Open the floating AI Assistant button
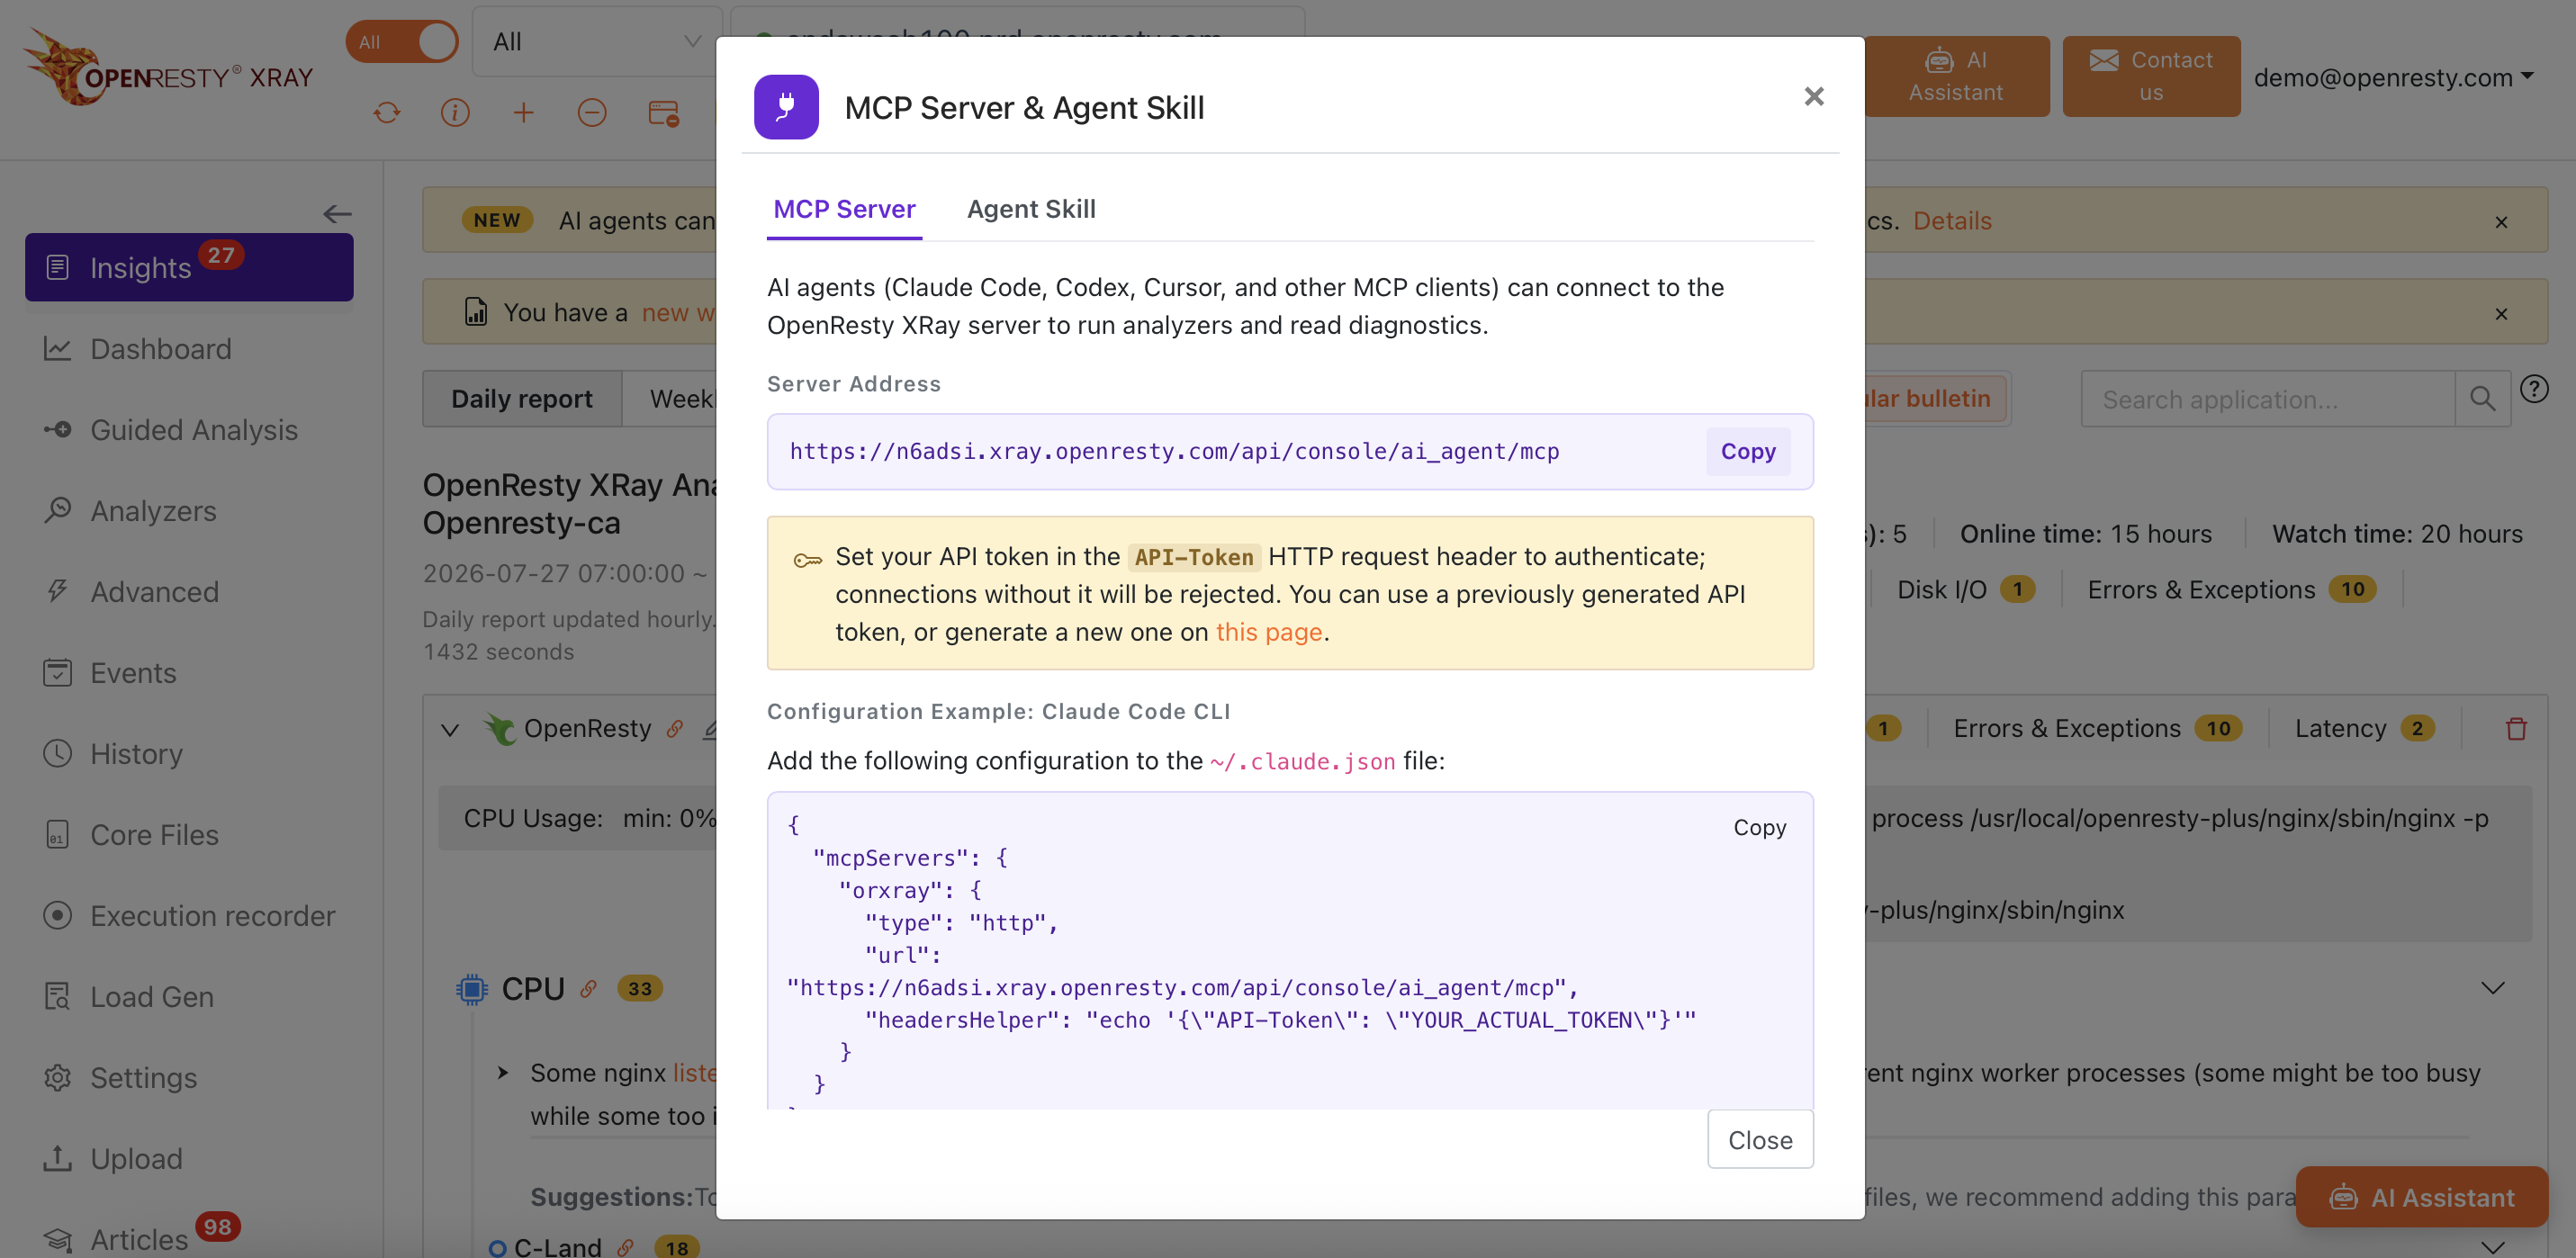This screenshot has height=1258, width=2576. 2421,1197
